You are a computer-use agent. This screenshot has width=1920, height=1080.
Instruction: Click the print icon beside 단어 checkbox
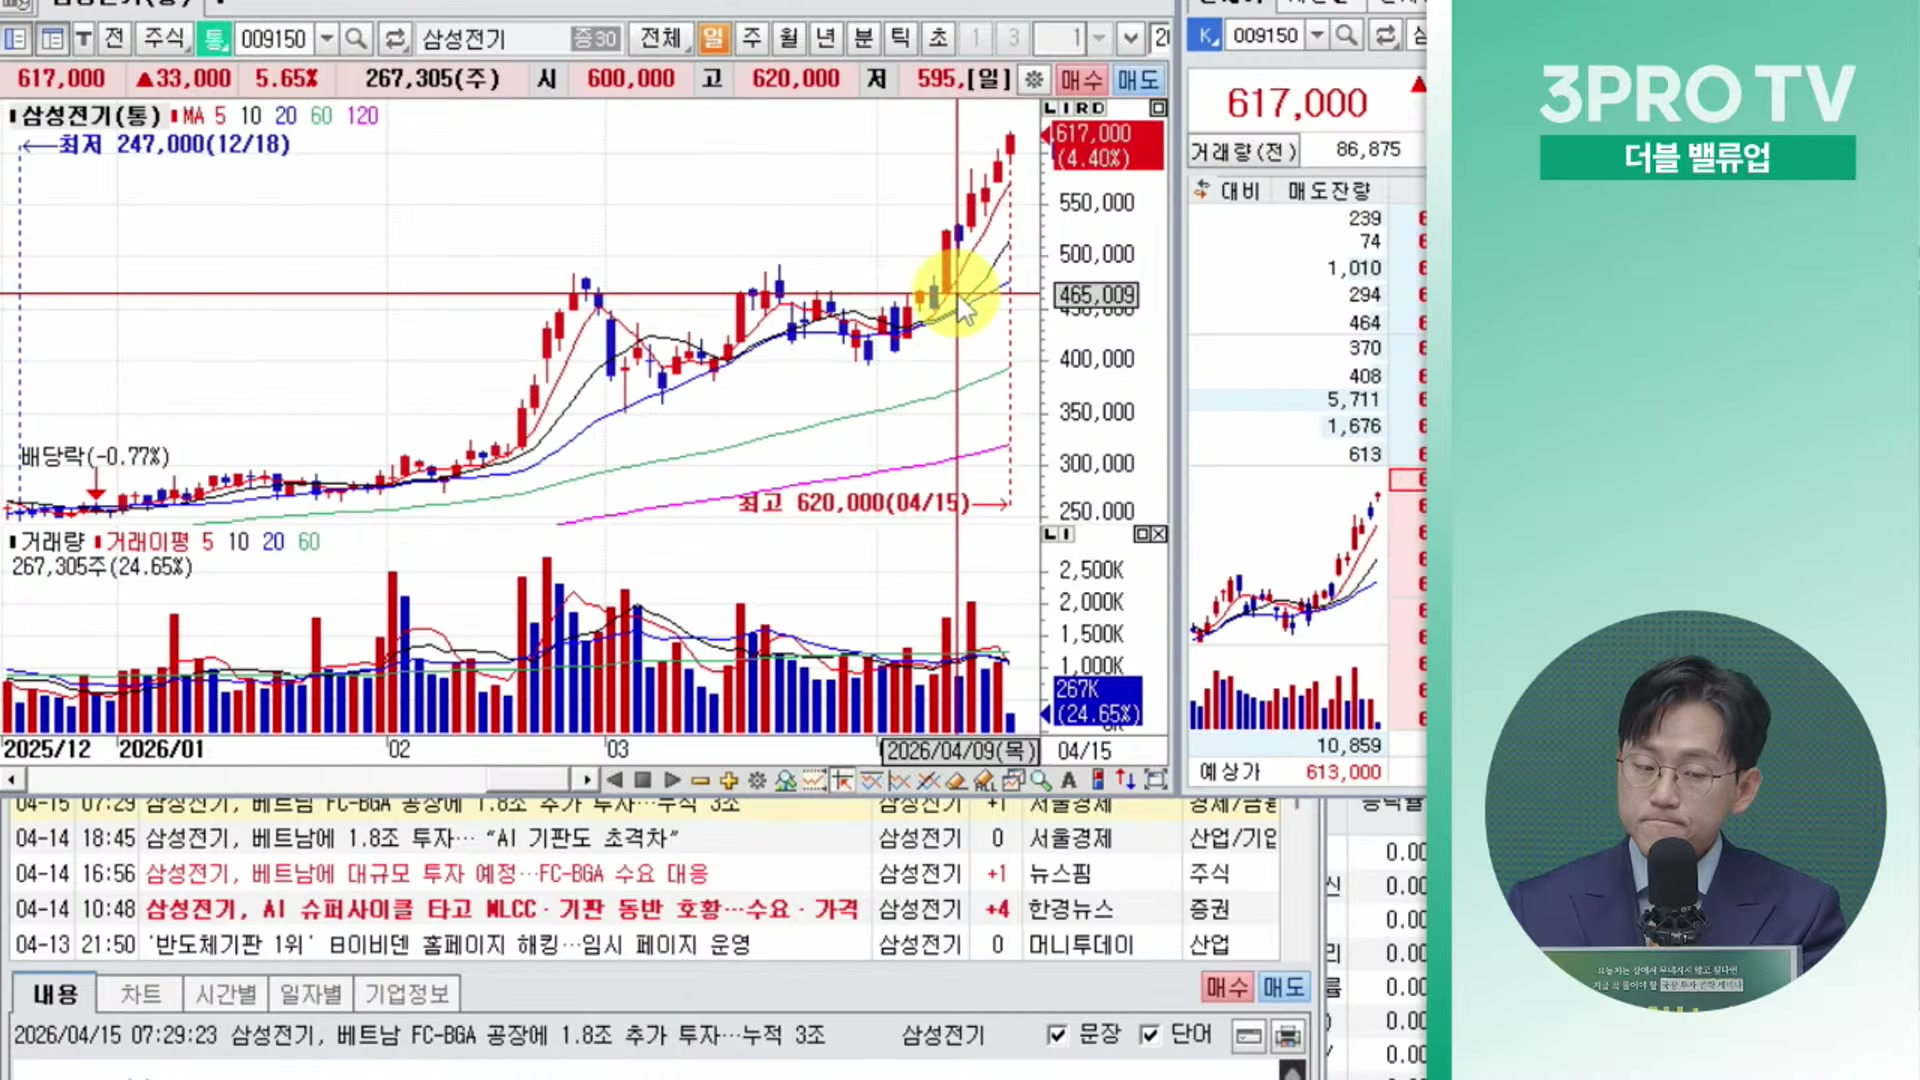[x=1288, y=1036]
